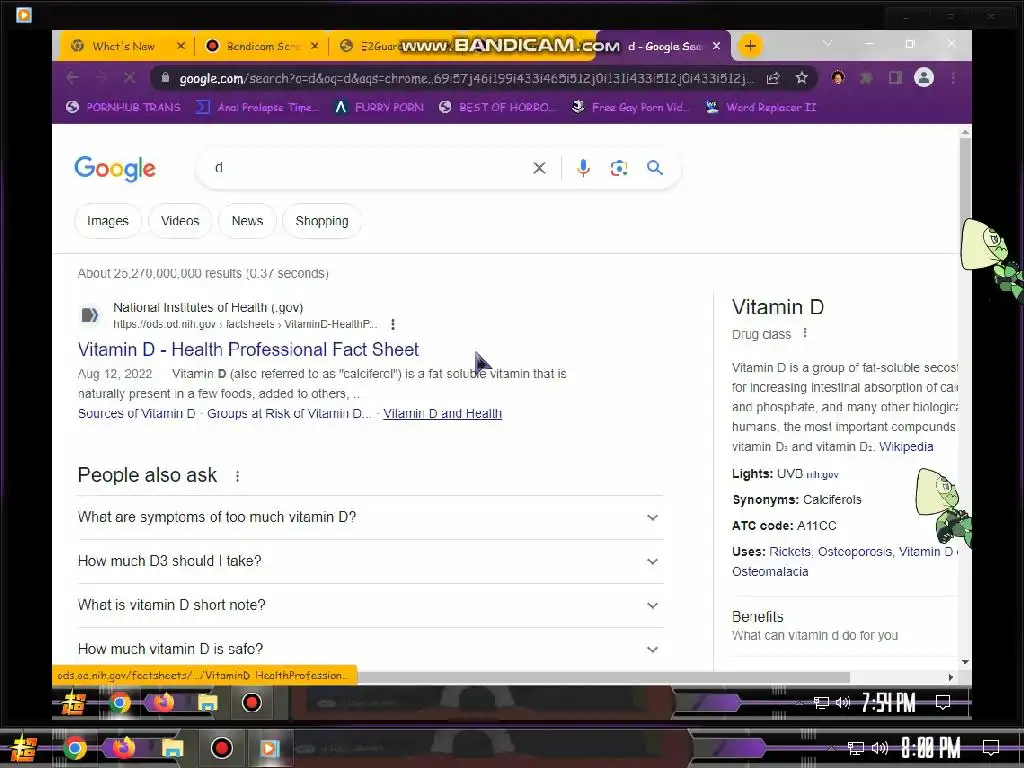Click the Chrome forward arrow button
This screenshot has height=768, width=1024.
tap(101, 78)
